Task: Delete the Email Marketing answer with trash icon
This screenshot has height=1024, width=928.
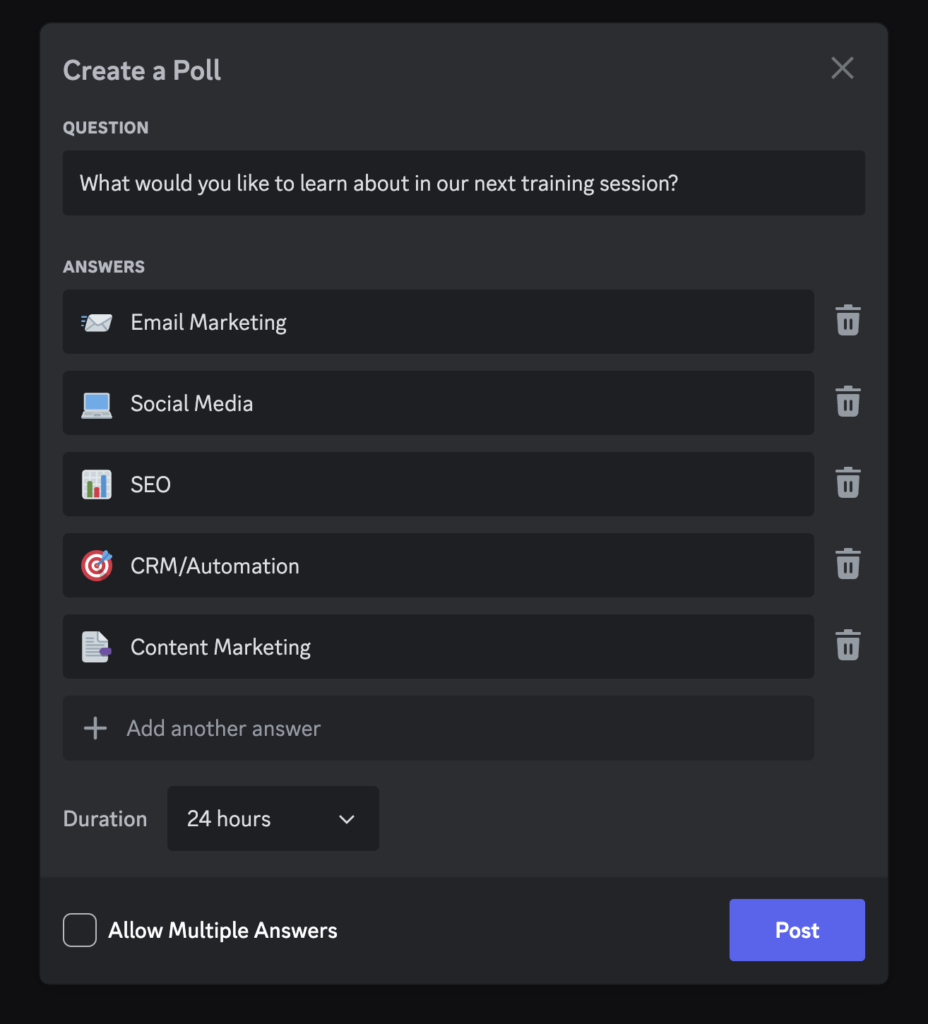Action: pyautogui.click(x=847, y=321)
